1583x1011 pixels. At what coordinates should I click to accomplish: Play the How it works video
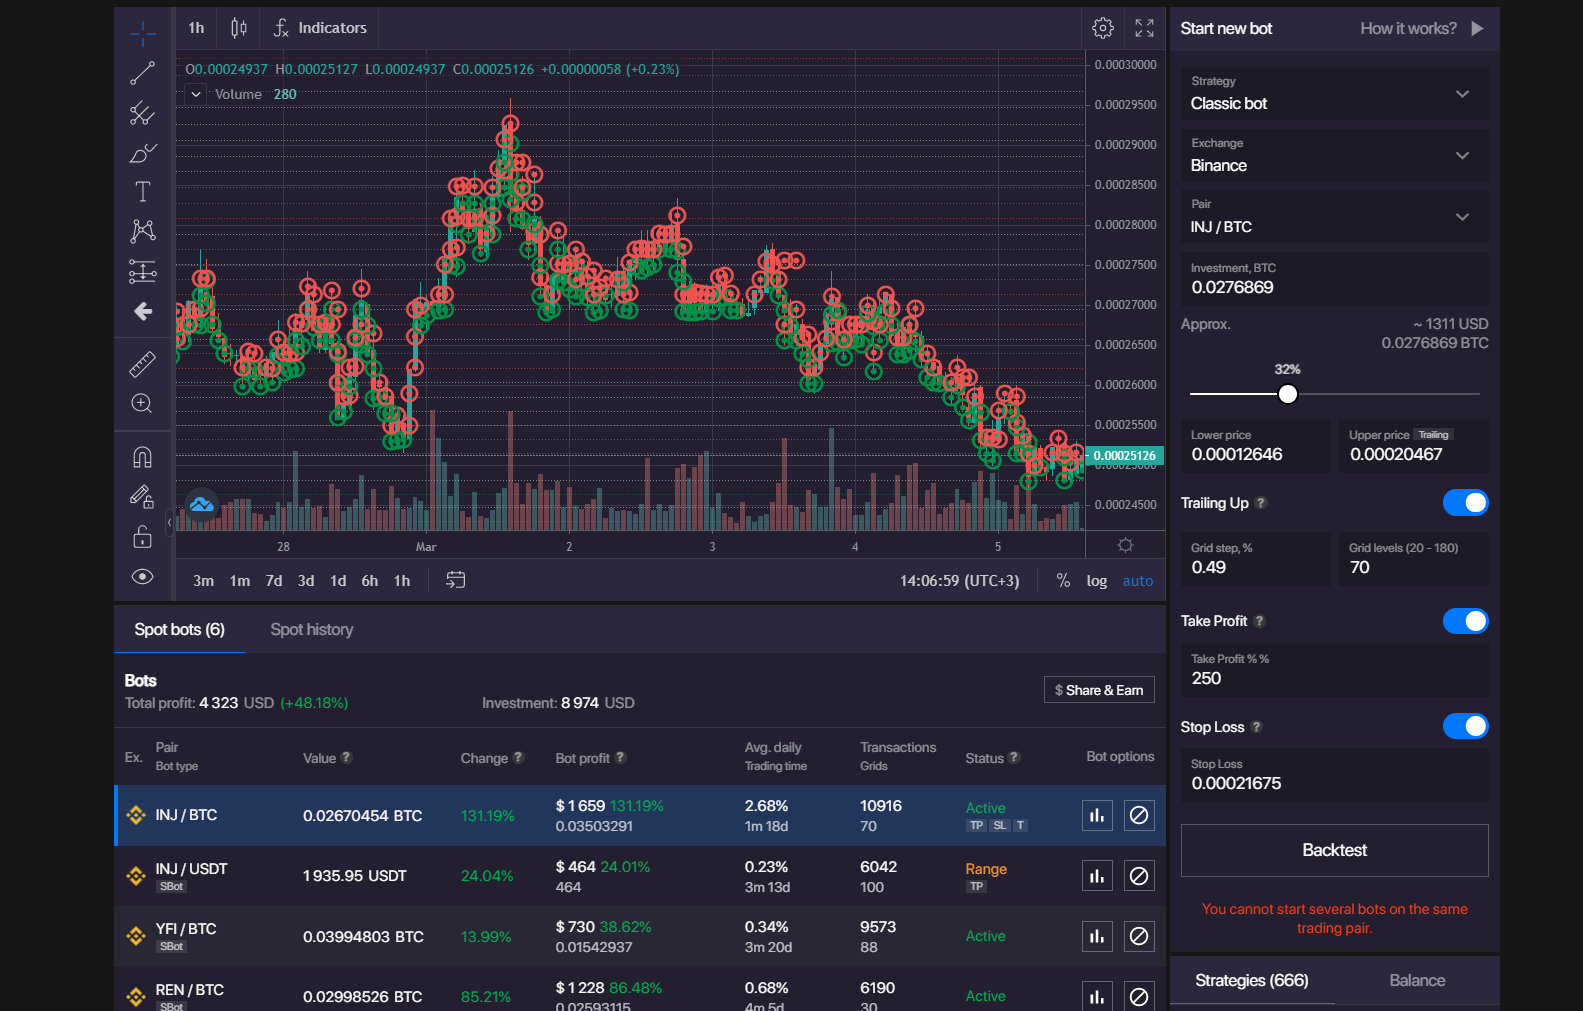[x=1477, y=28]
